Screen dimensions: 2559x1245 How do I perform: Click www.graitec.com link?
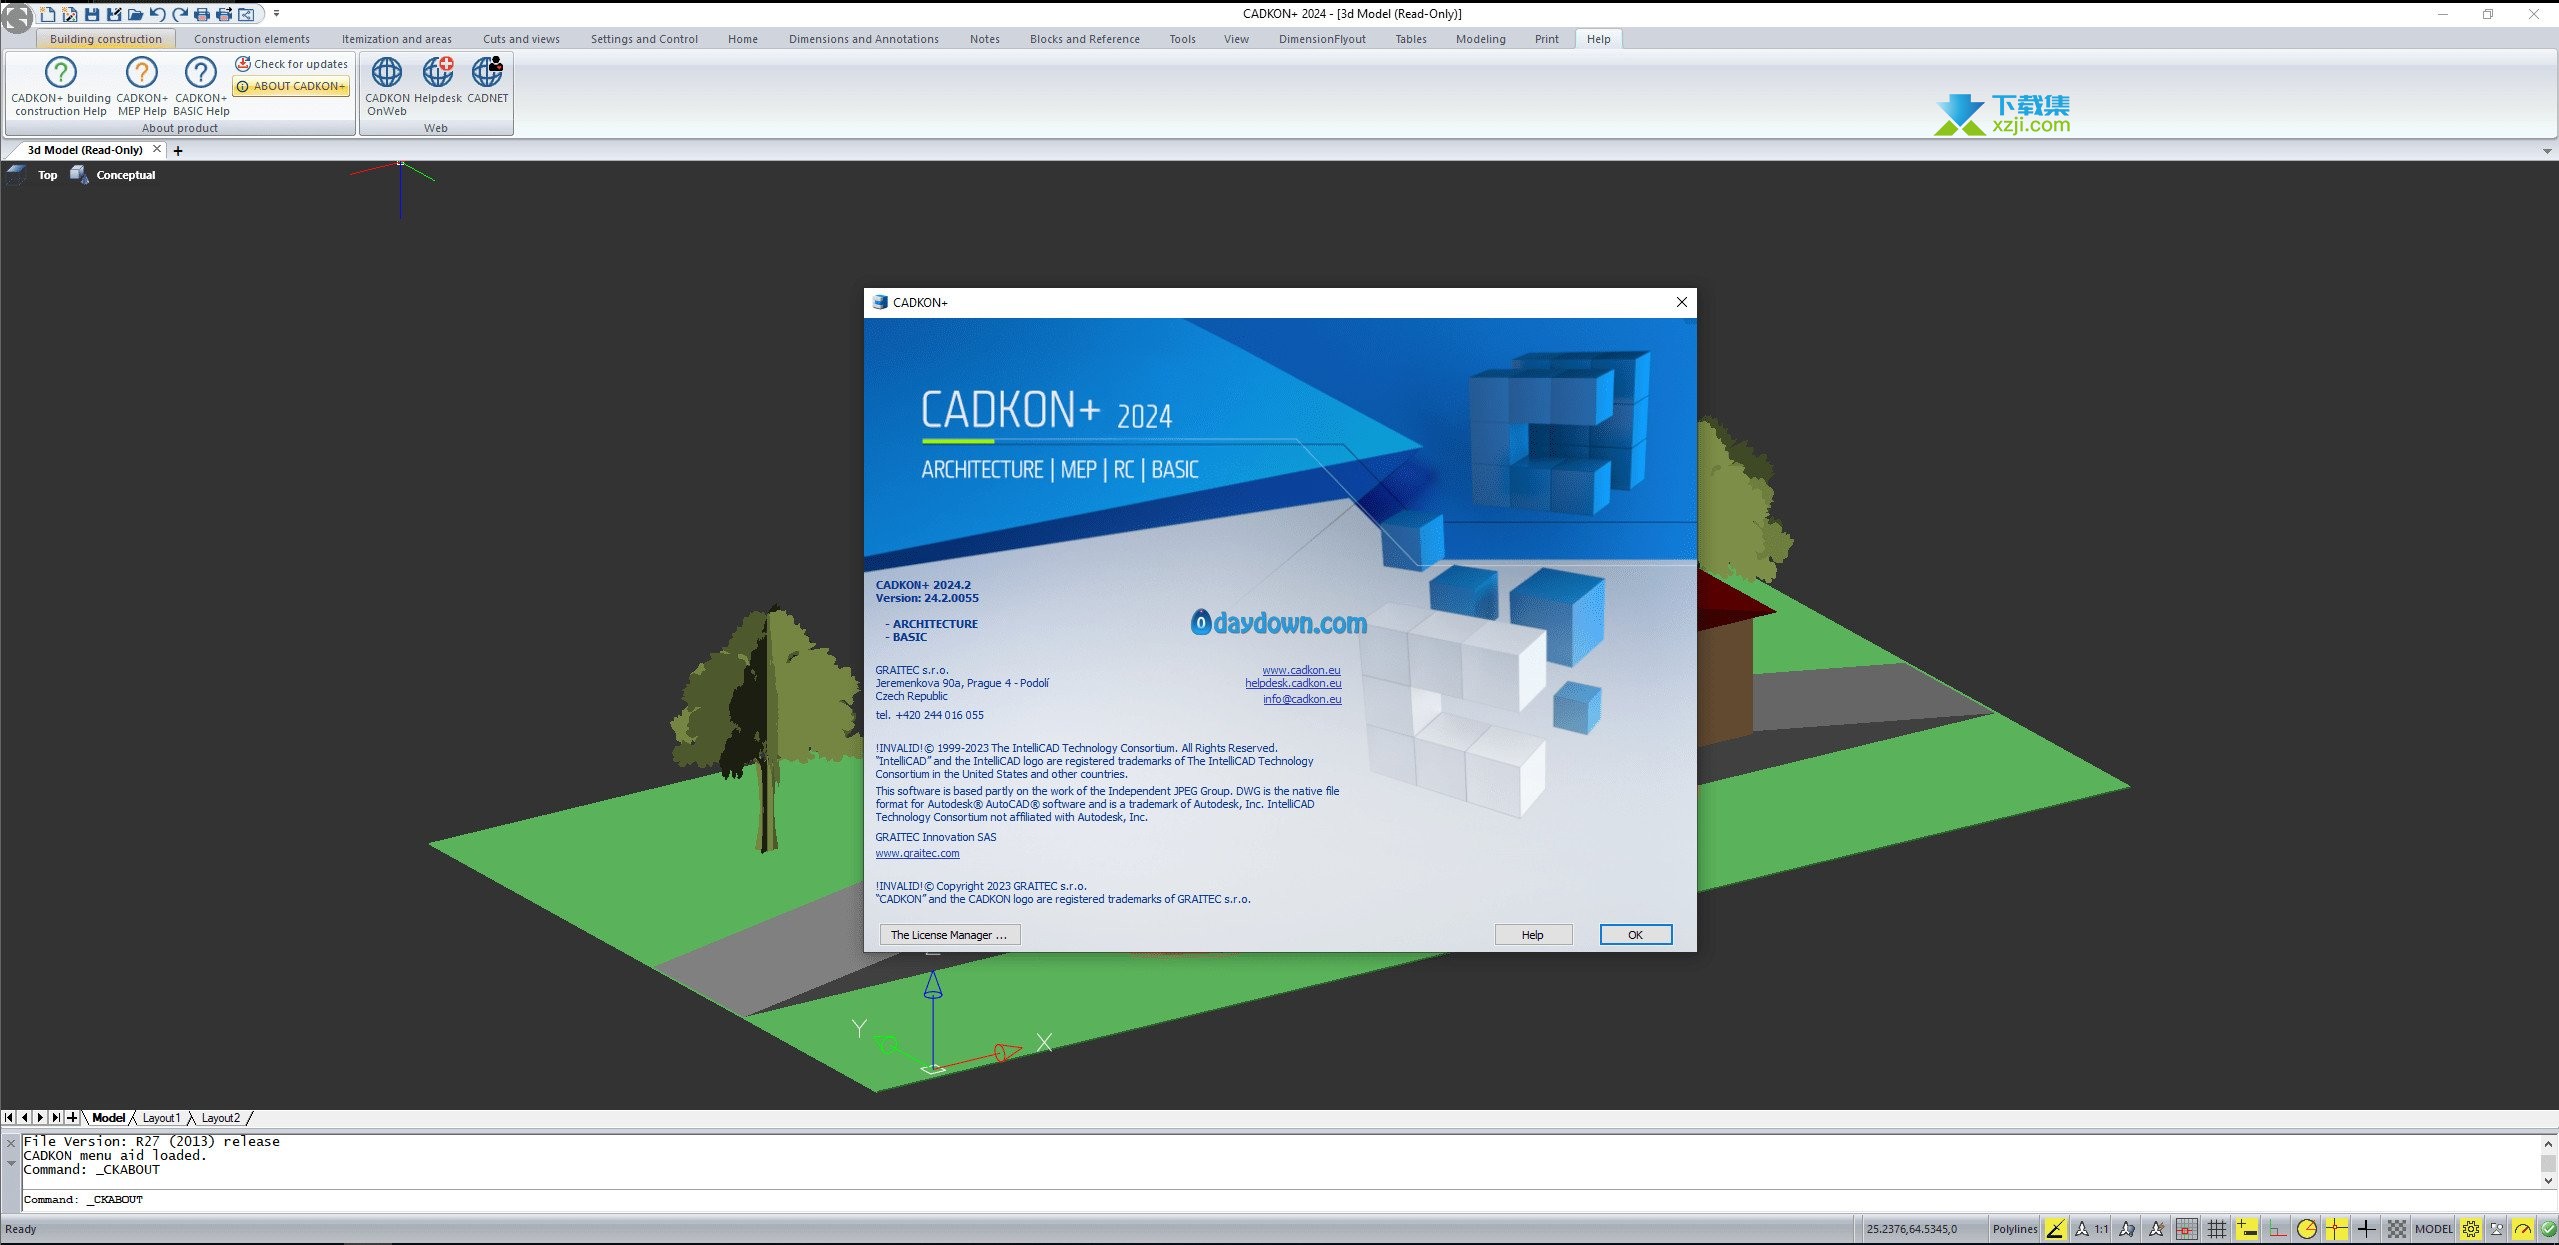[x=917, y=853]
